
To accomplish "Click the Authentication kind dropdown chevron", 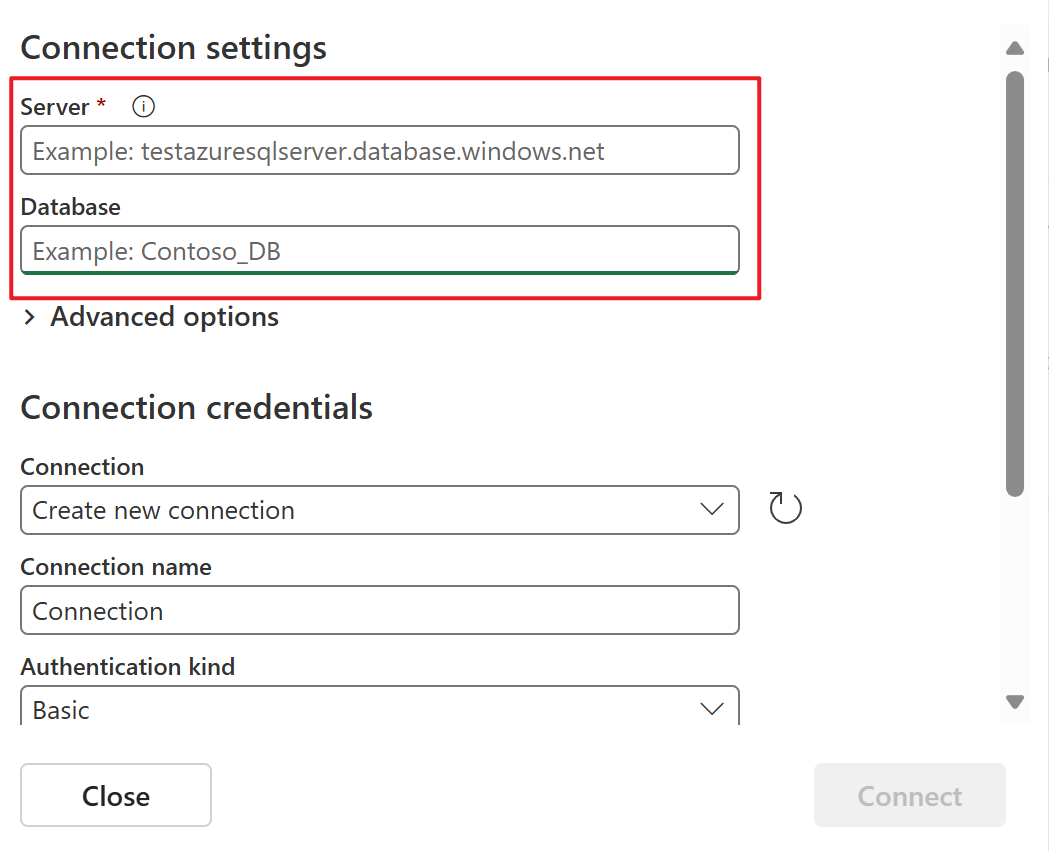I will click(712, 708).
